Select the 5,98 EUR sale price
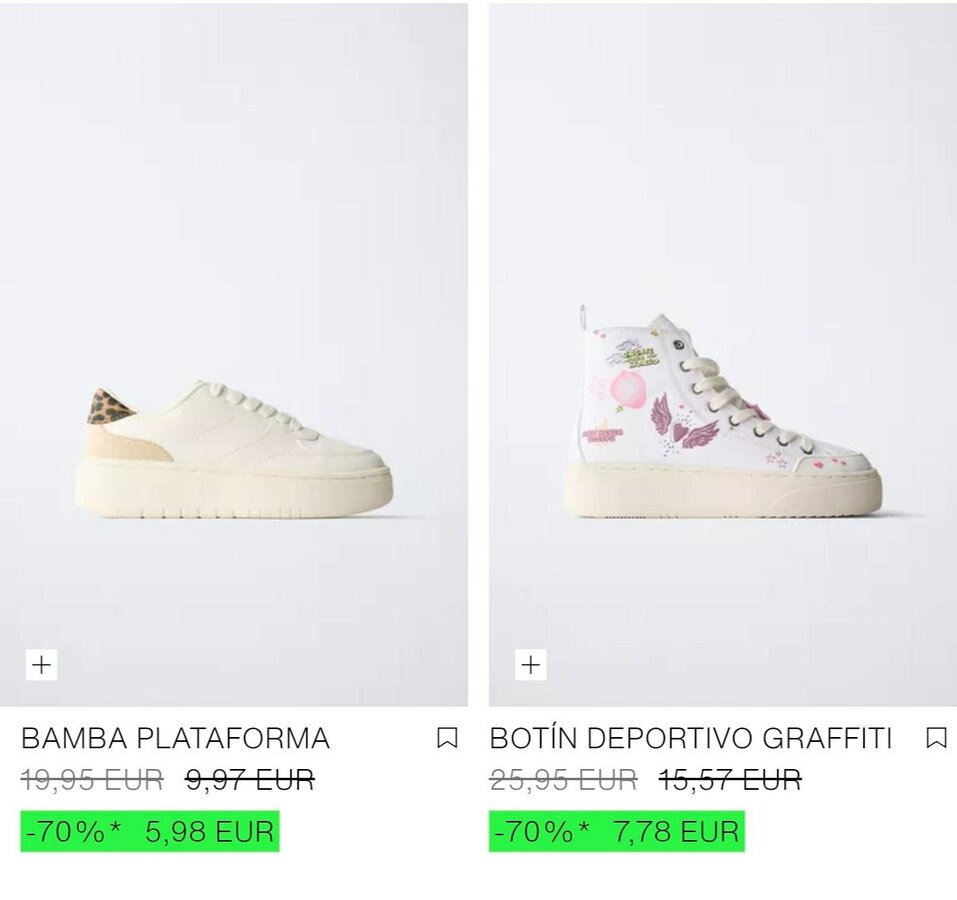 coord(210,832)
